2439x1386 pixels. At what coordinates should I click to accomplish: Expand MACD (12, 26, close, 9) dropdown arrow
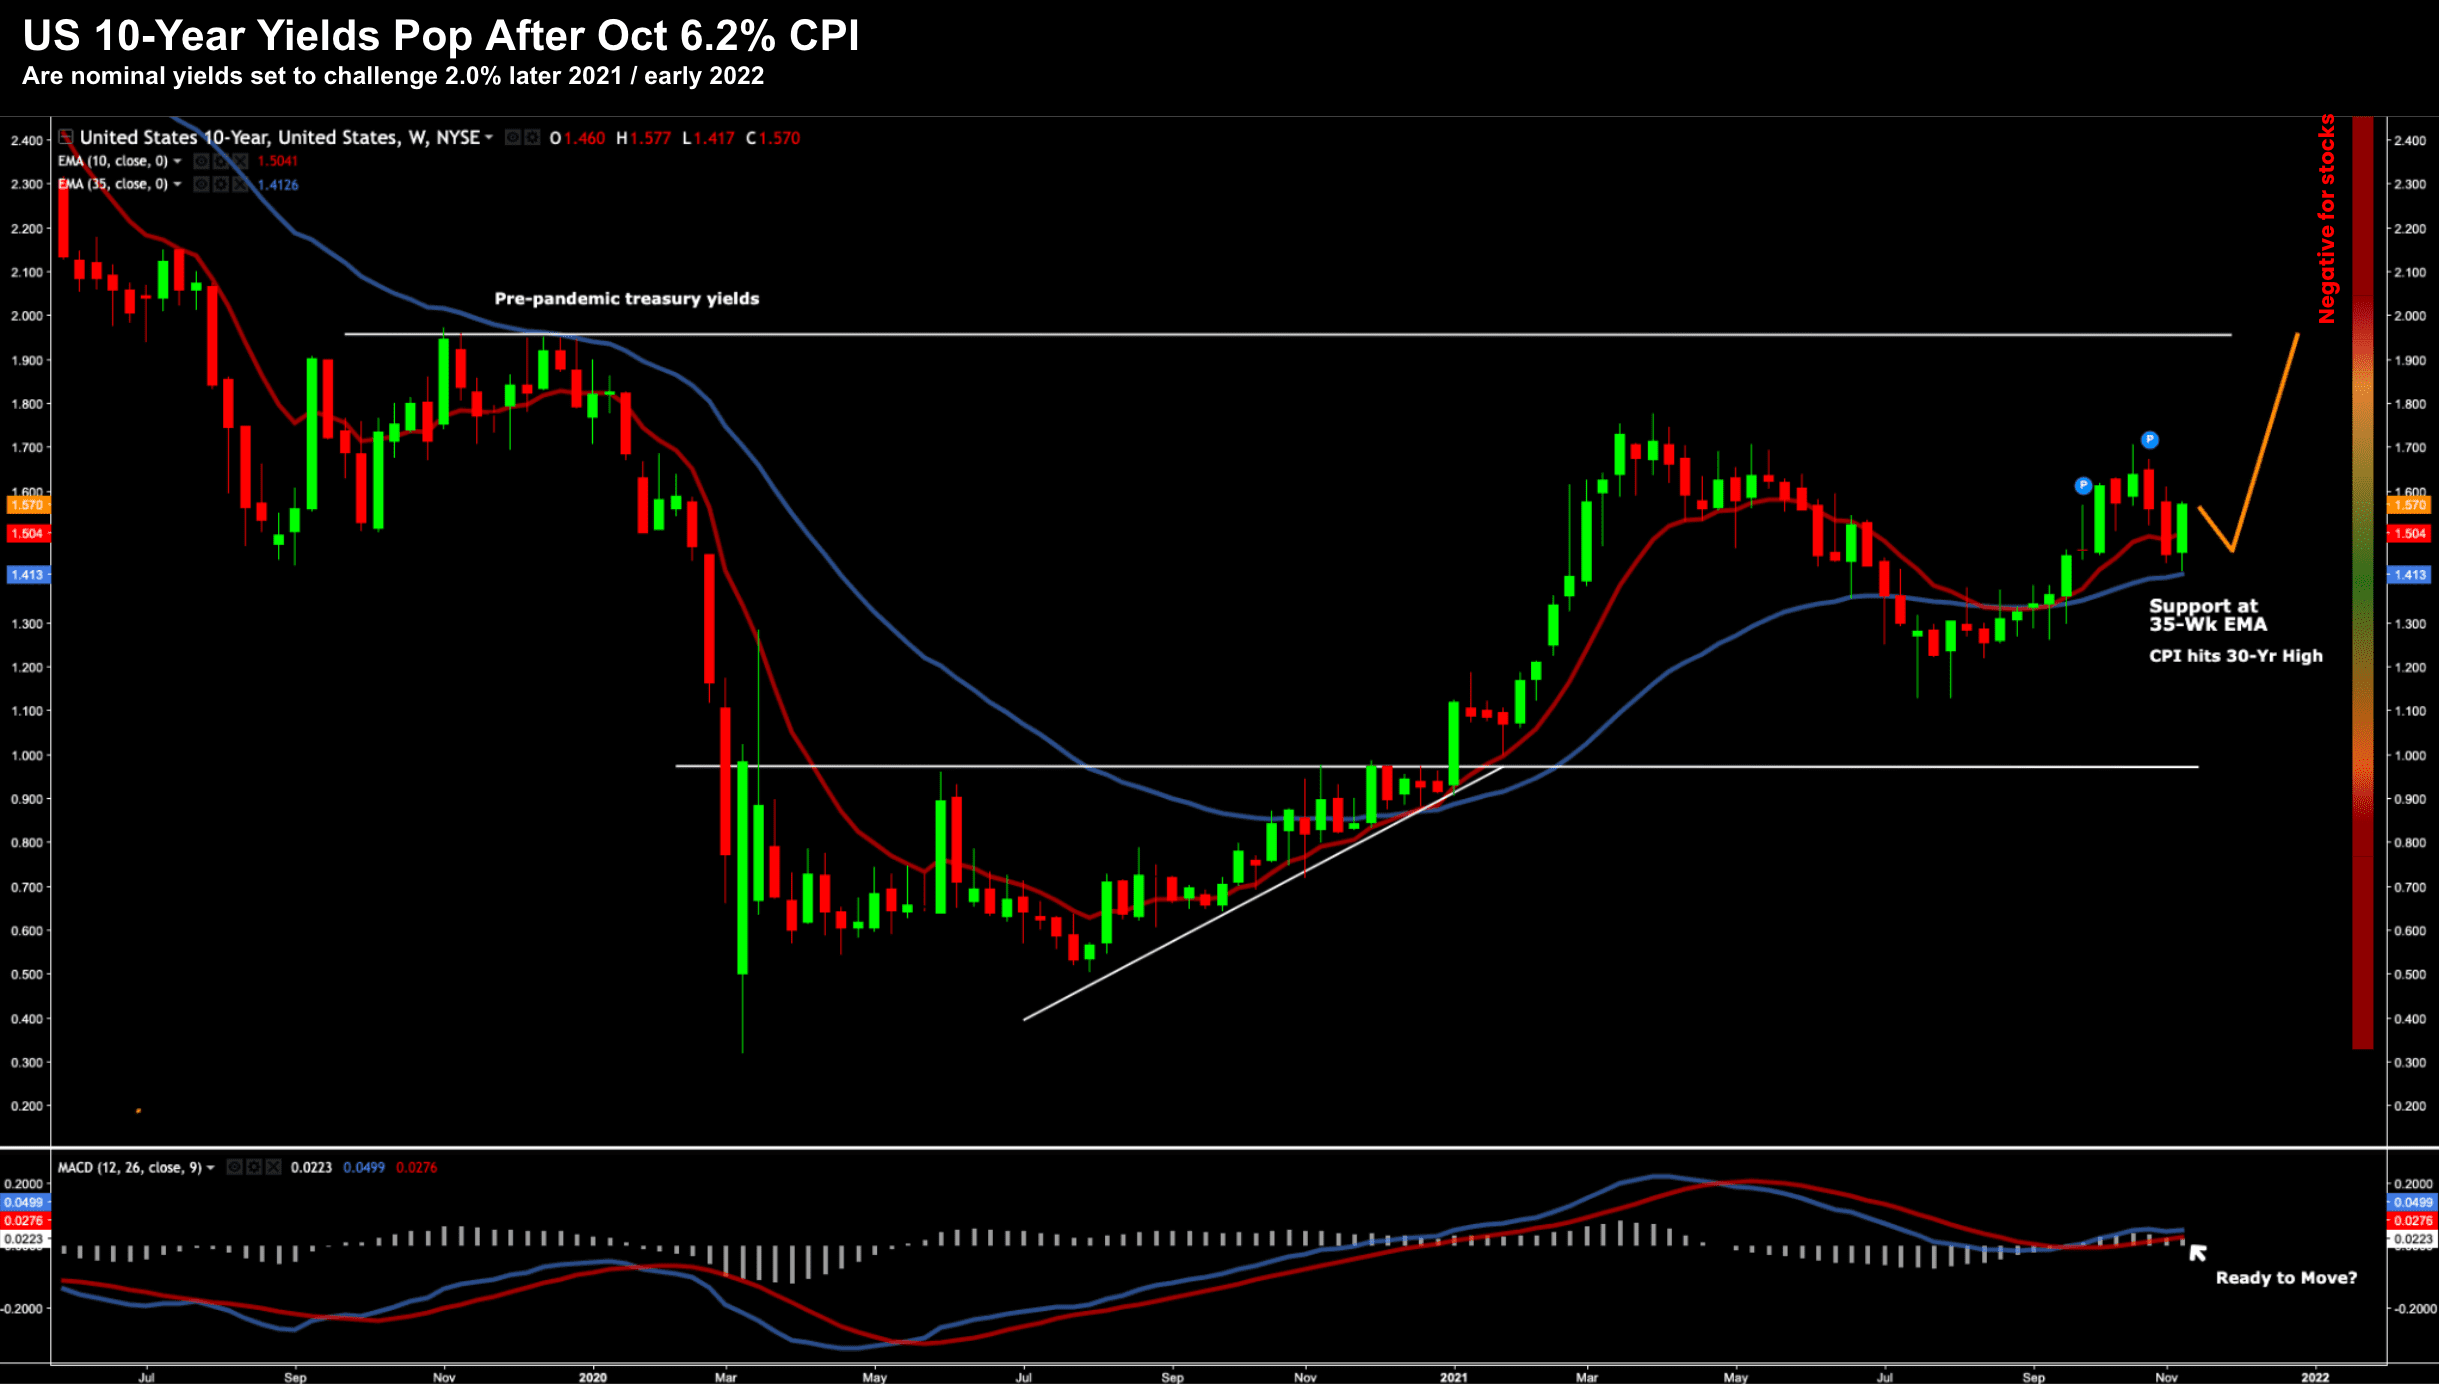[211, 1167]
